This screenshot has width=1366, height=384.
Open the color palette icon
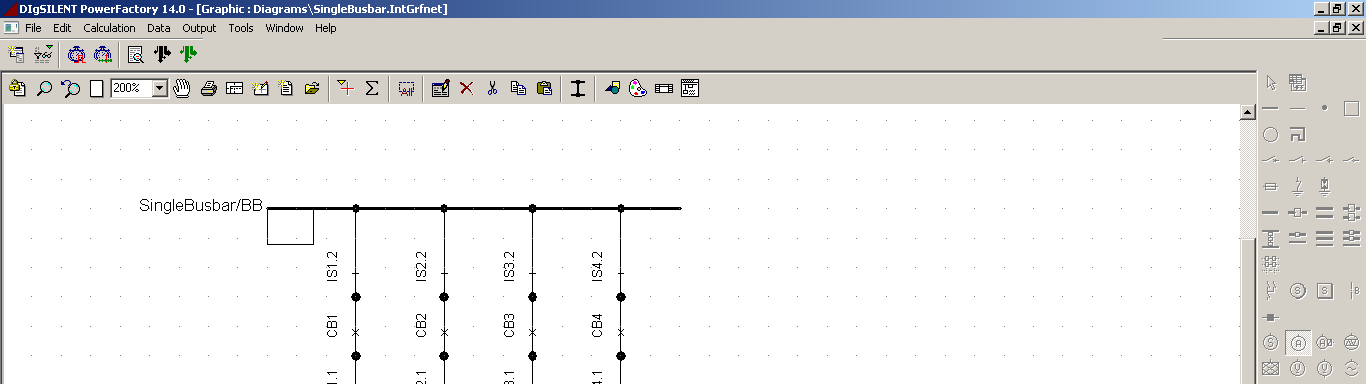pos(638,88)
